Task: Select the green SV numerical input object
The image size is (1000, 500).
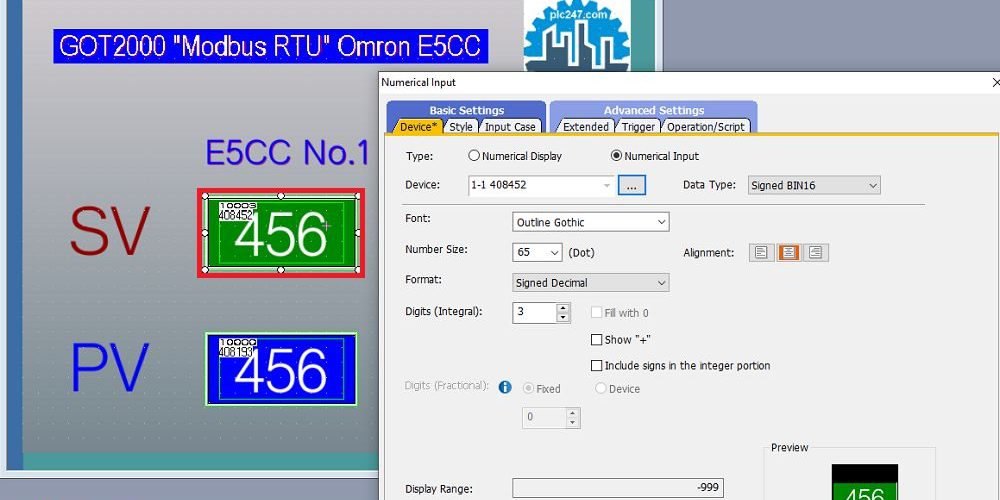Action: pyautogui.click(x=281, y=233)
